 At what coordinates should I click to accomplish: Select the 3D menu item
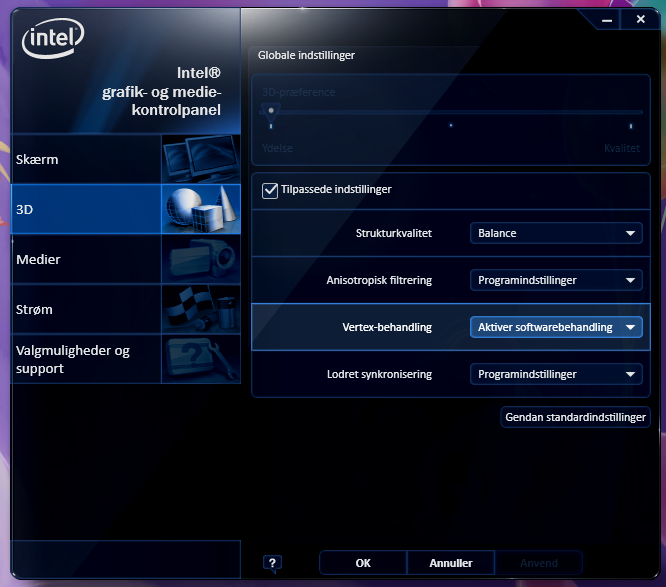(x=126, y=209)
